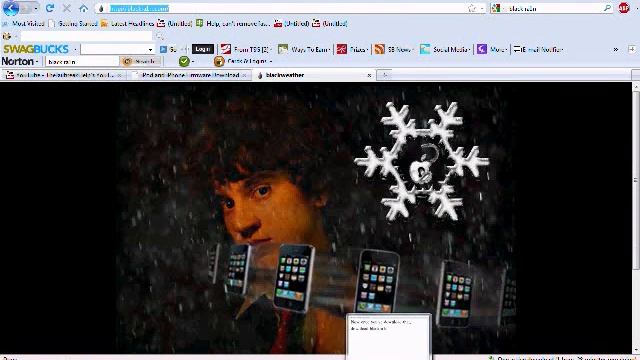
Task: Close the YouTube tab
Action: 119,76
